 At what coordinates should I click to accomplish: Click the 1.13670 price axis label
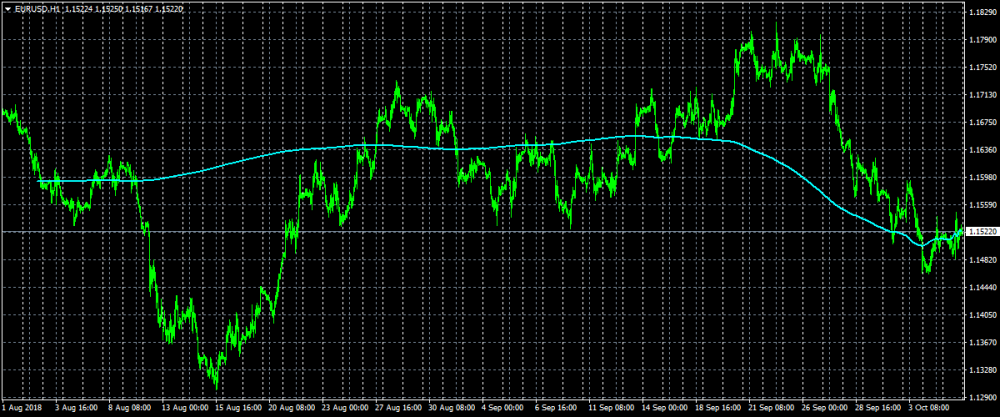coord(982,342)
